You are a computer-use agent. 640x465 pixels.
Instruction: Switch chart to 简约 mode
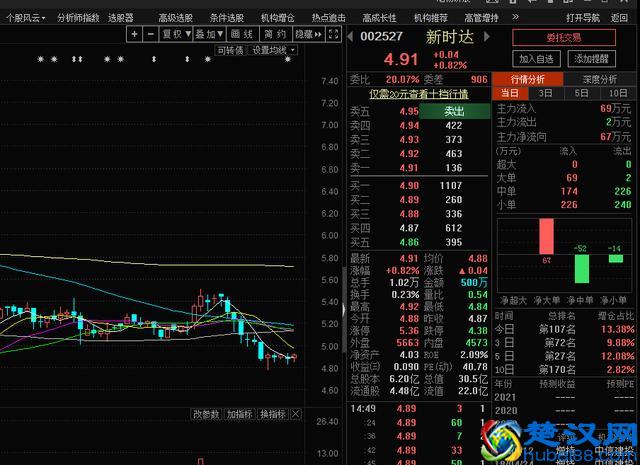(x=275, y=34)
